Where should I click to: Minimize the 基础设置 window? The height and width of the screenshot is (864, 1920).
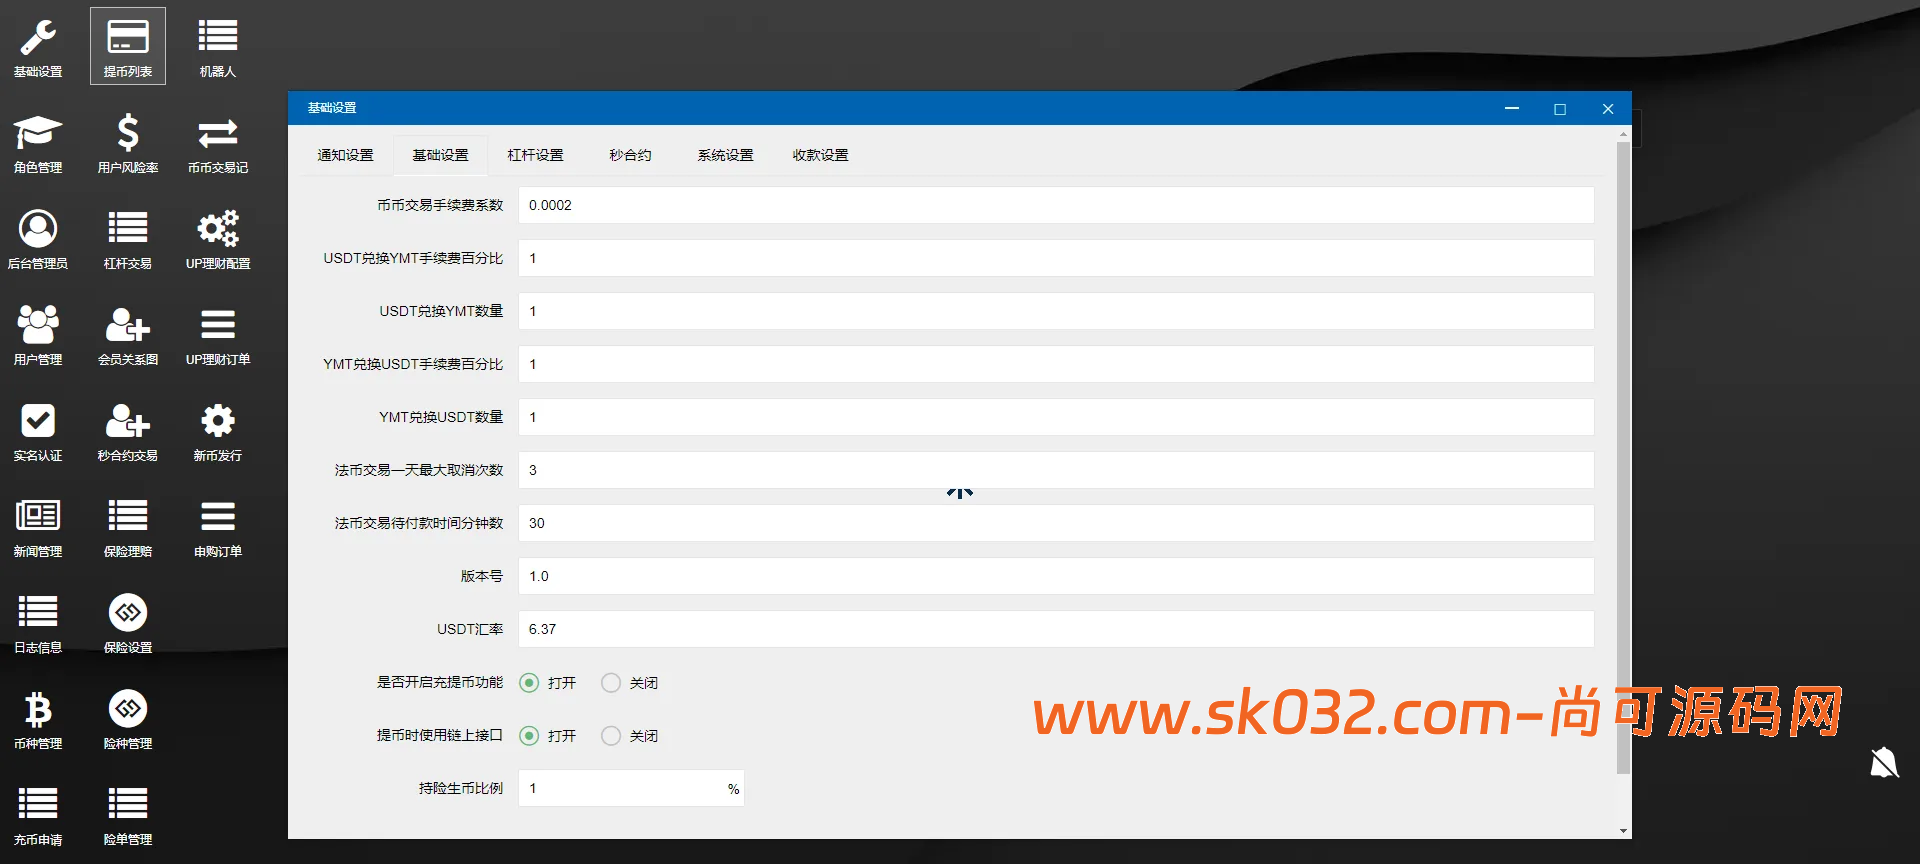(x=1512, y=108)
